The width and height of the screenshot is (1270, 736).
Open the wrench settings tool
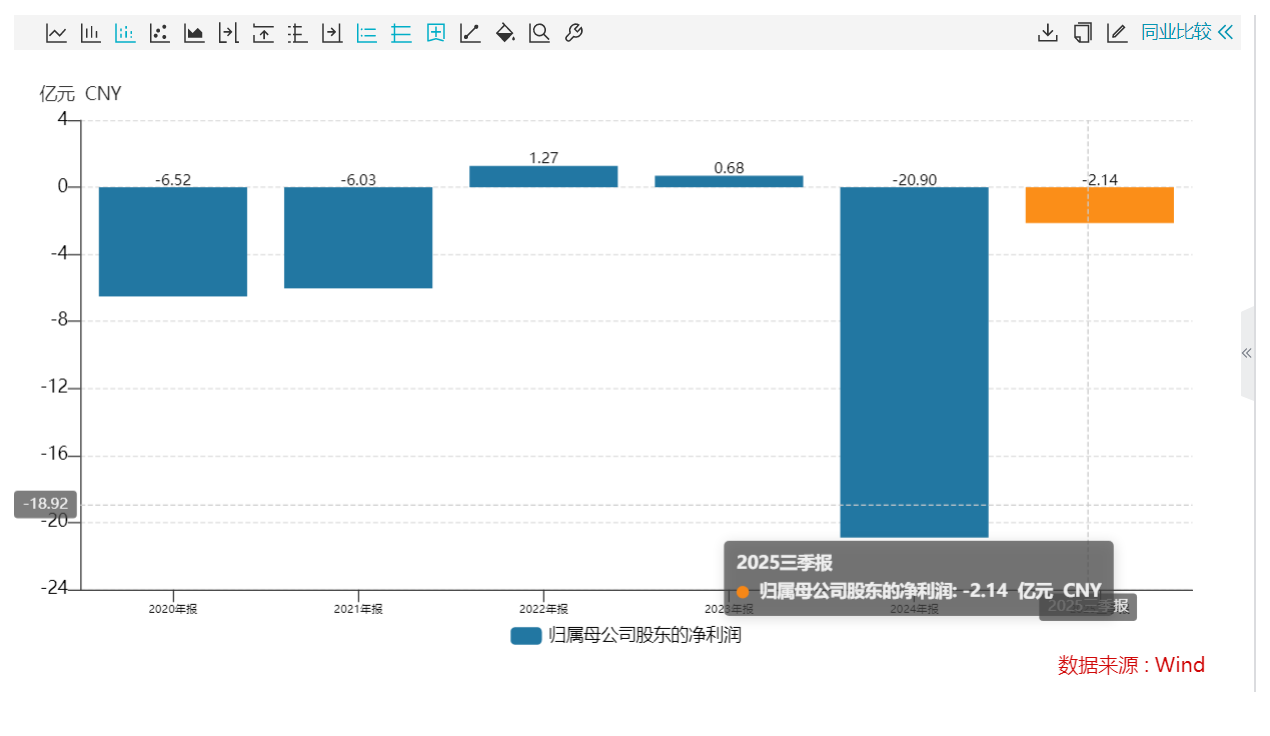click(x=574, y=33)
